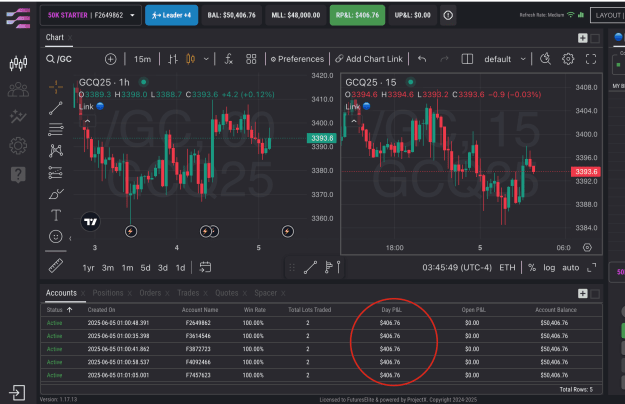Toggle fullscreen chart icon

(x=591, y=59)
